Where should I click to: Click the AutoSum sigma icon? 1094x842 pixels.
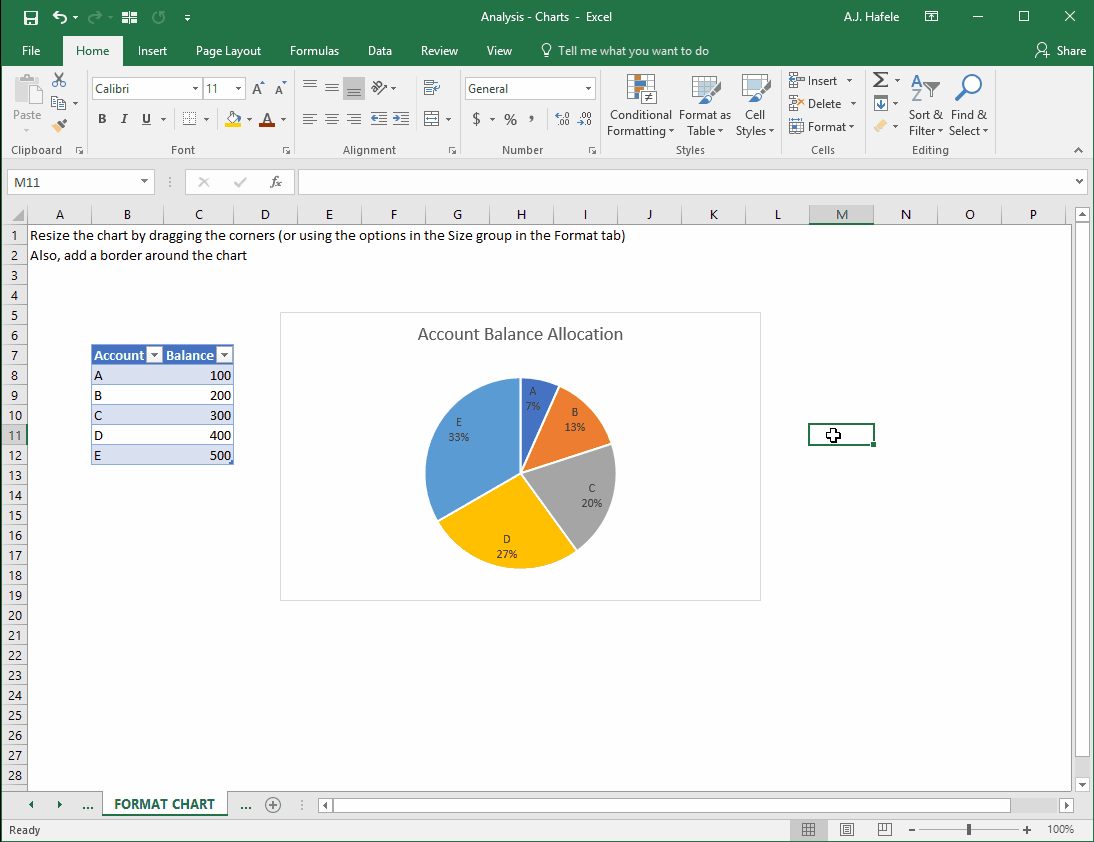881,80
